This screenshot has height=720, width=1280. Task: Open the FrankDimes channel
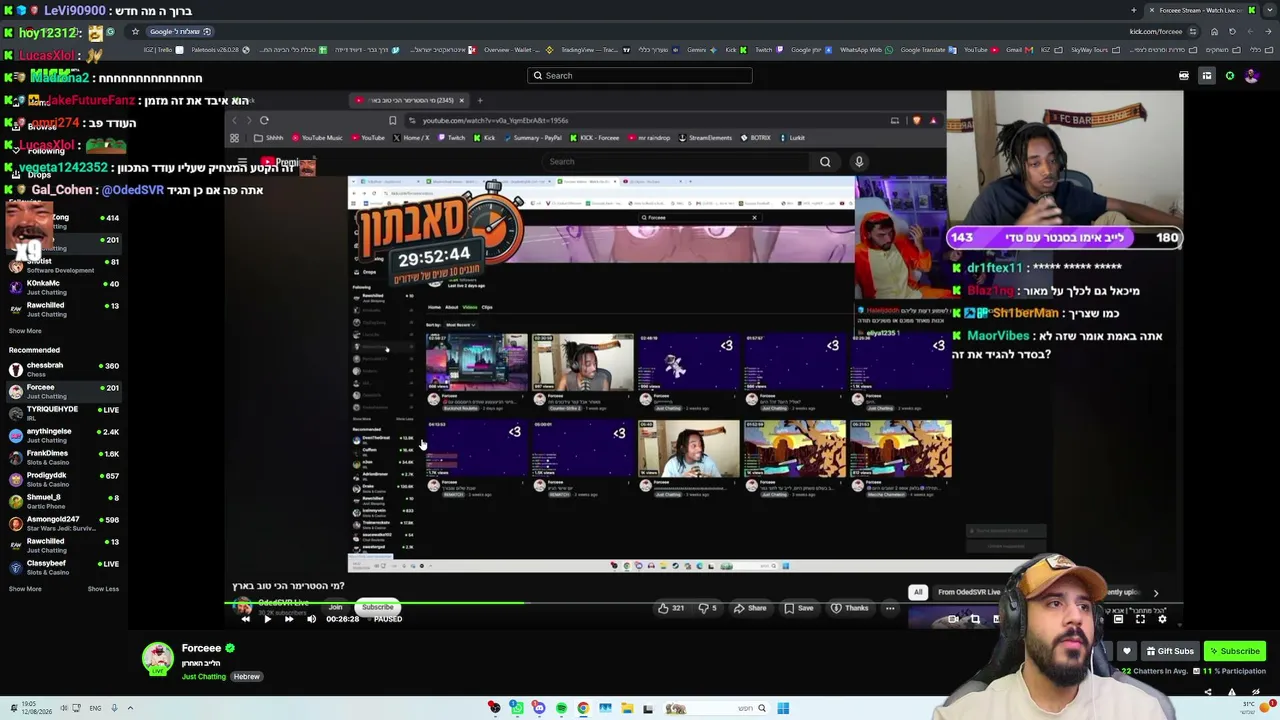[62, 458]
